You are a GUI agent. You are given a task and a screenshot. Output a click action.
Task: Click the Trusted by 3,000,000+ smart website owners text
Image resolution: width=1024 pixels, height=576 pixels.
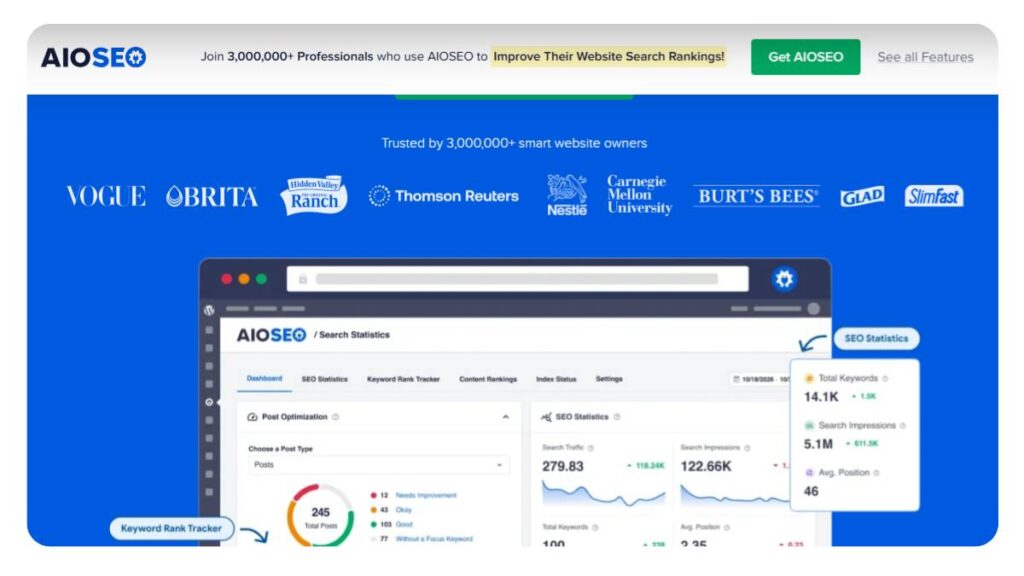tap(514, 143)
